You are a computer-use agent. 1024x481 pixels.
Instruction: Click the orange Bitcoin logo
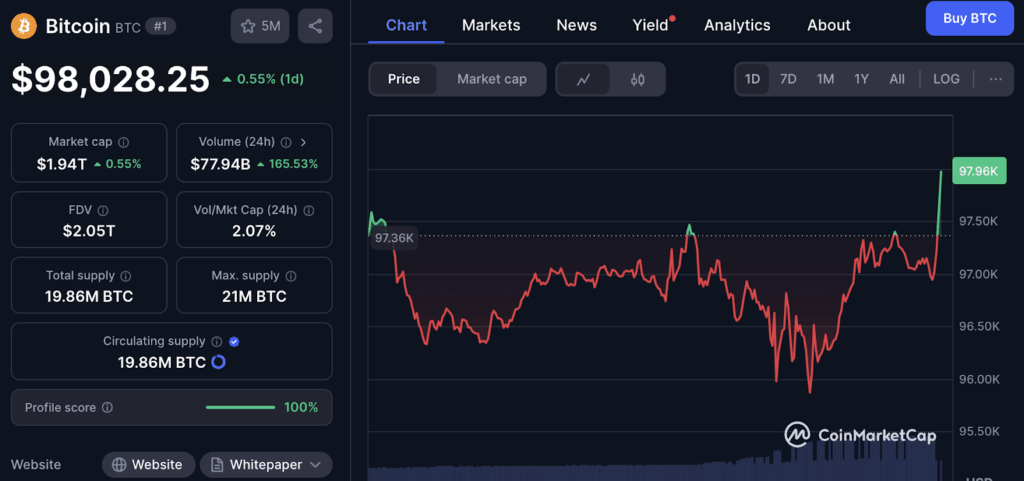(x=23, y=26)
